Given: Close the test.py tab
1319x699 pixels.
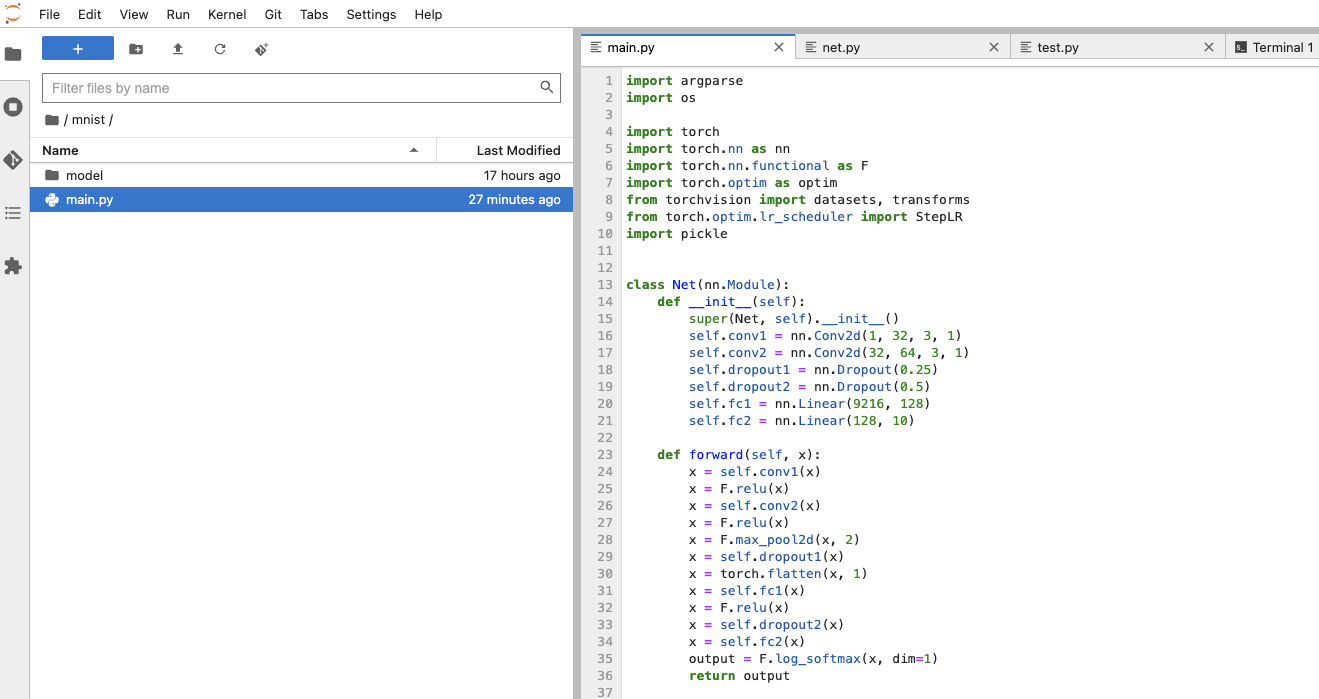Looking at the screenshot, I should (1209, 47).
